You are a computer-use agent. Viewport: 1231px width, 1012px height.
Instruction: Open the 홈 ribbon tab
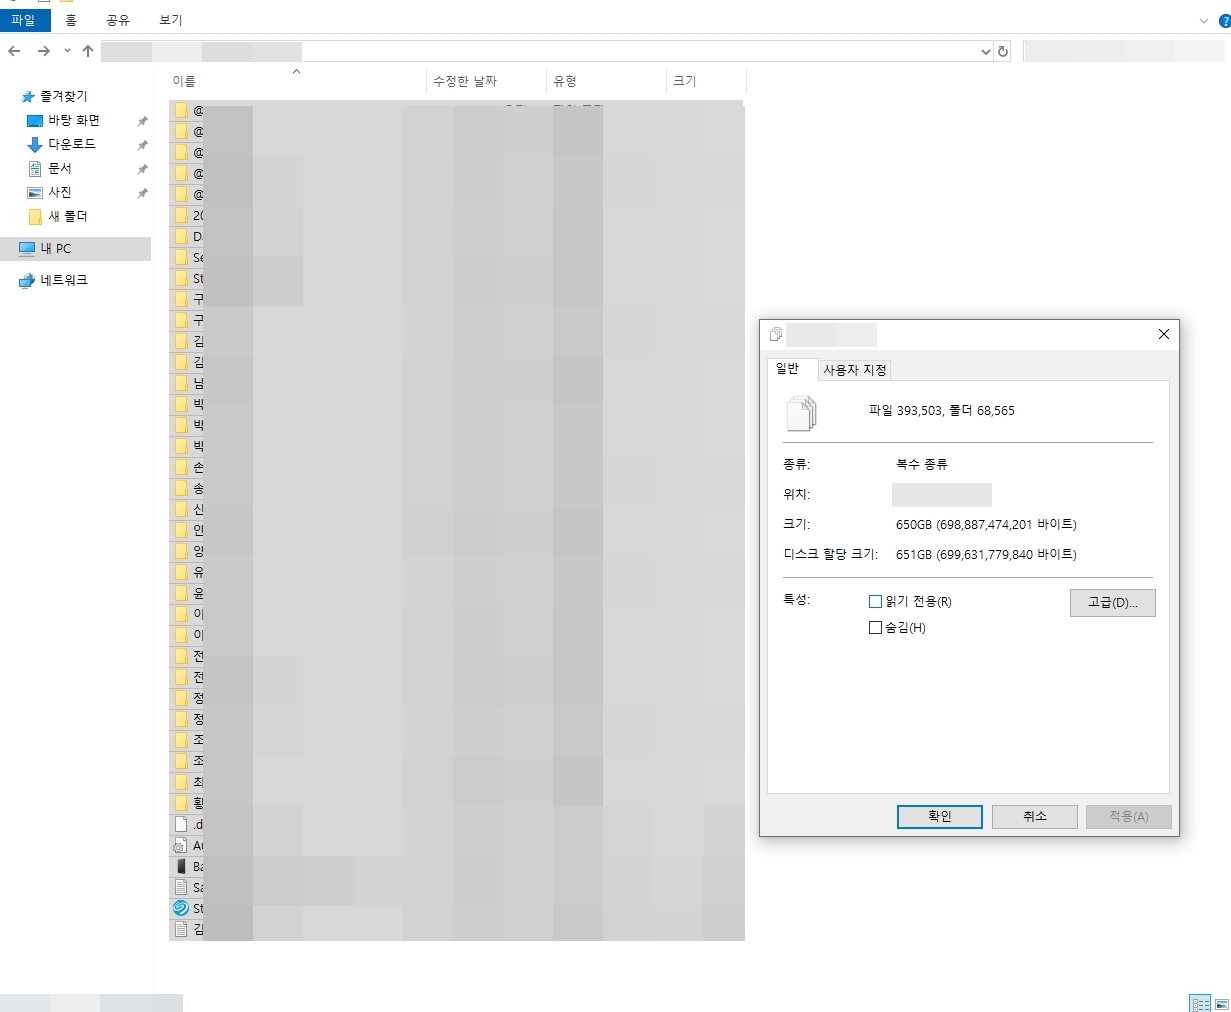(x=71, y=20)
